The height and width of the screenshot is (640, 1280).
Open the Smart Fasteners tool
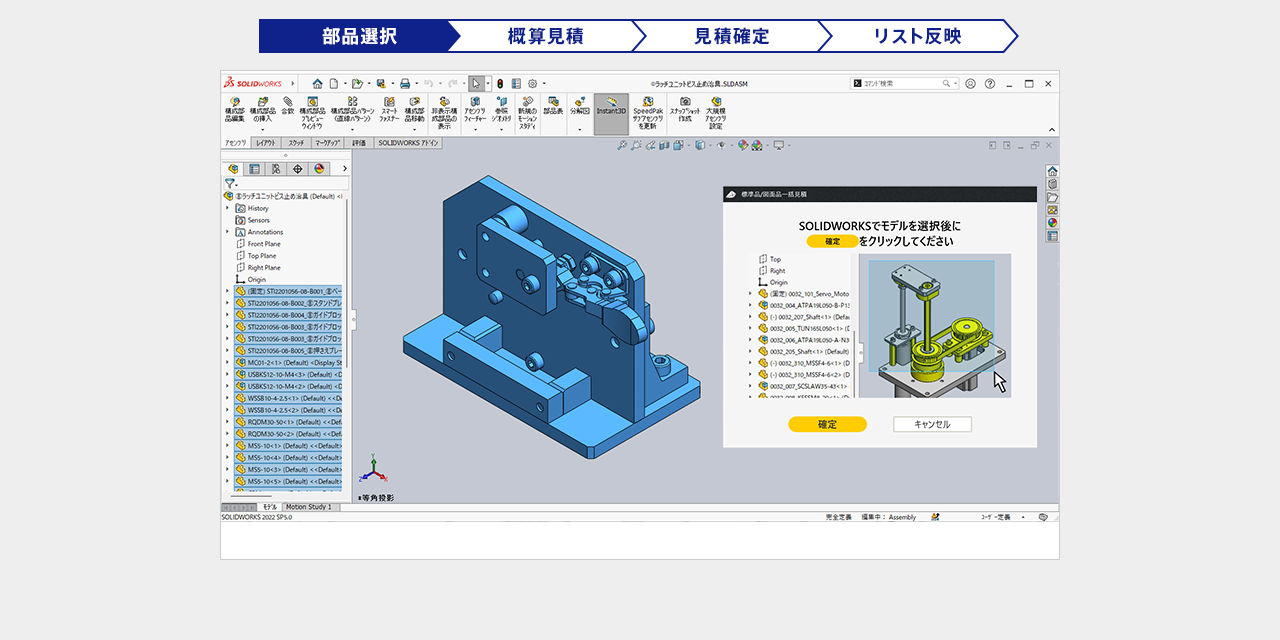388,102
